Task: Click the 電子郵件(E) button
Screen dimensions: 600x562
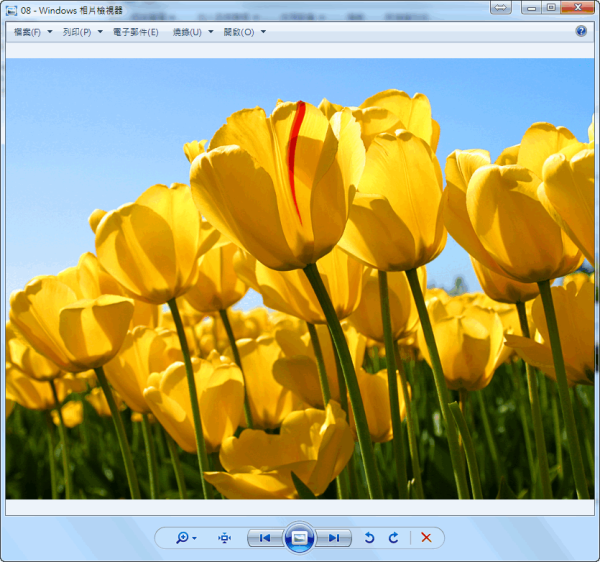Action: click(x=135, y=32)
